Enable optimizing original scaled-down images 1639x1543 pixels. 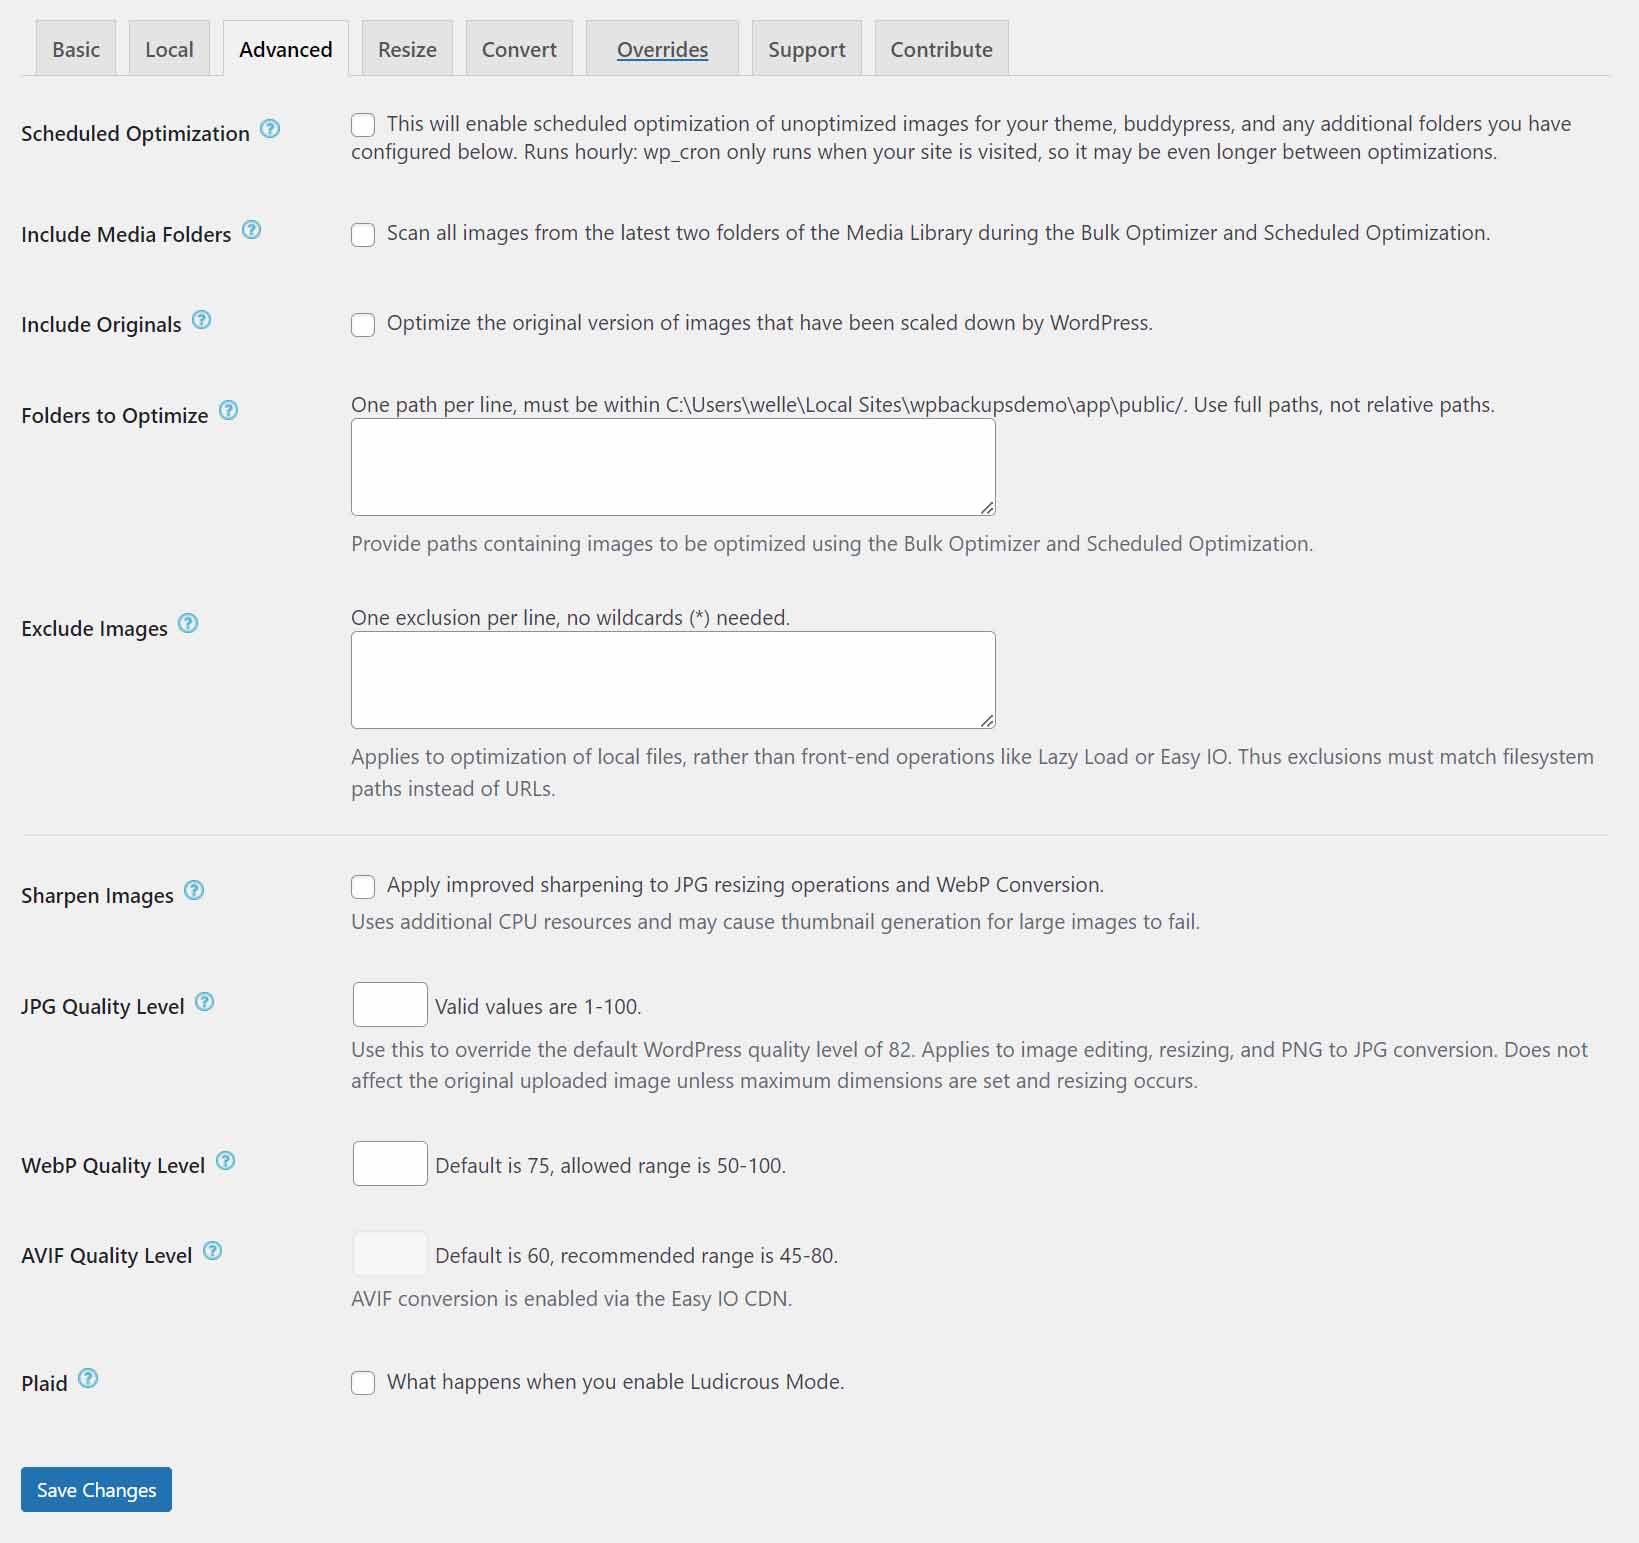click(362, 325)
